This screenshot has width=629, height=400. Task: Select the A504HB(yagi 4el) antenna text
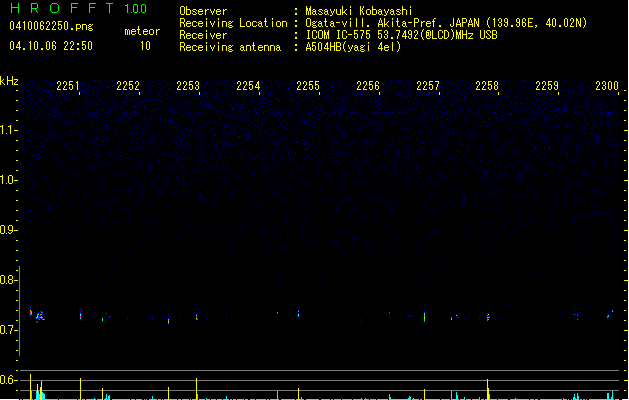(x=353, y=47)
